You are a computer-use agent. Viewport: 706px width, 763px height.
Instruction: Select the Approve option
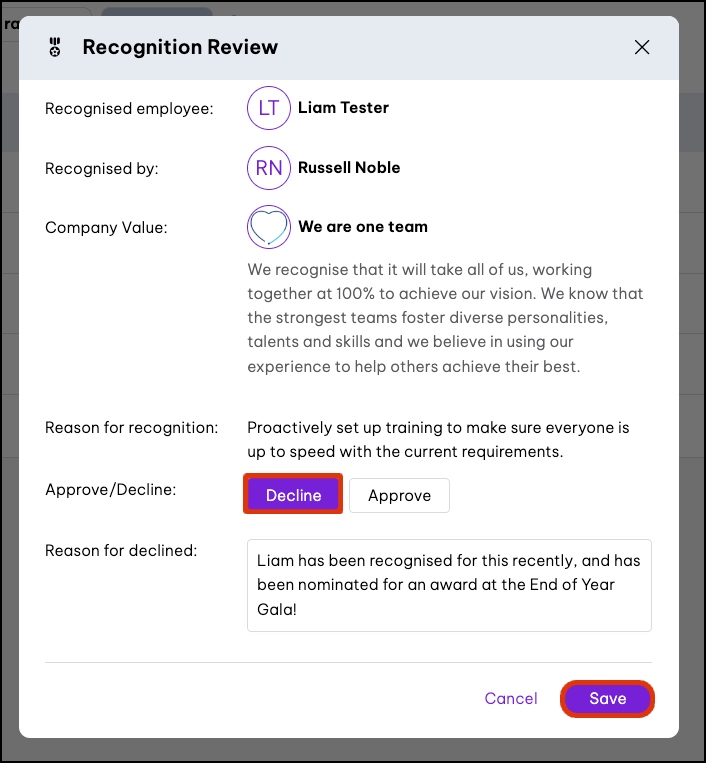pos(399,495)
